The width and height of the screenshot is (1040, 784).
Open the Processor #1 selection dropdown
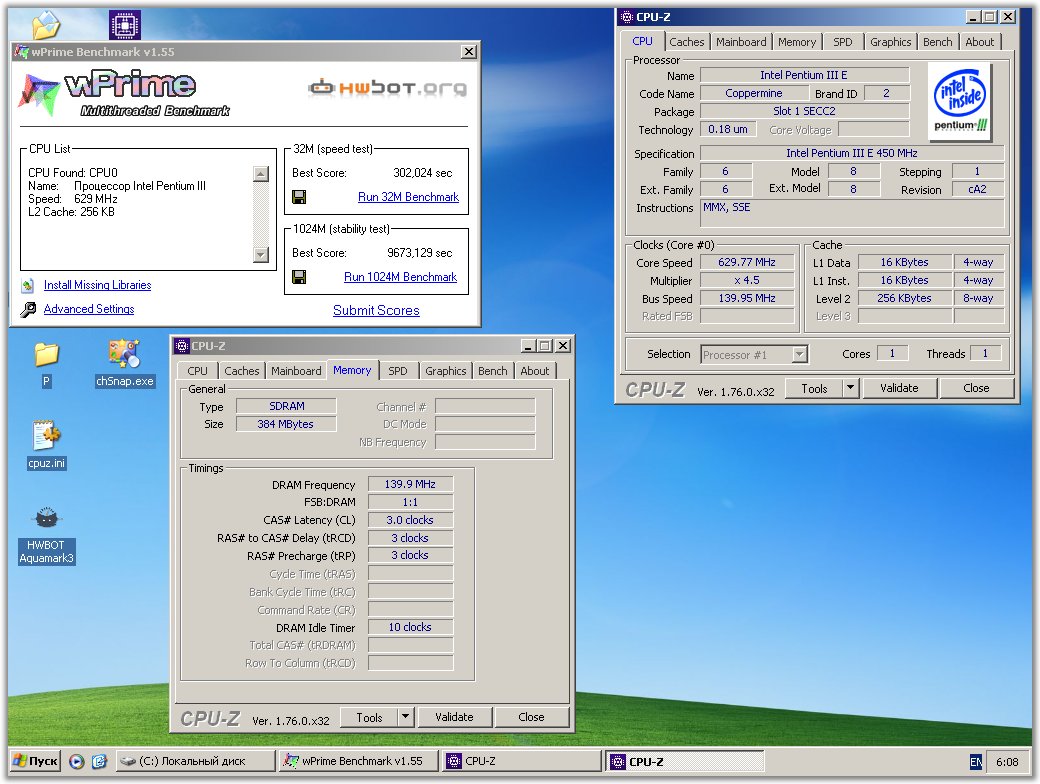(x=799, y=355)
